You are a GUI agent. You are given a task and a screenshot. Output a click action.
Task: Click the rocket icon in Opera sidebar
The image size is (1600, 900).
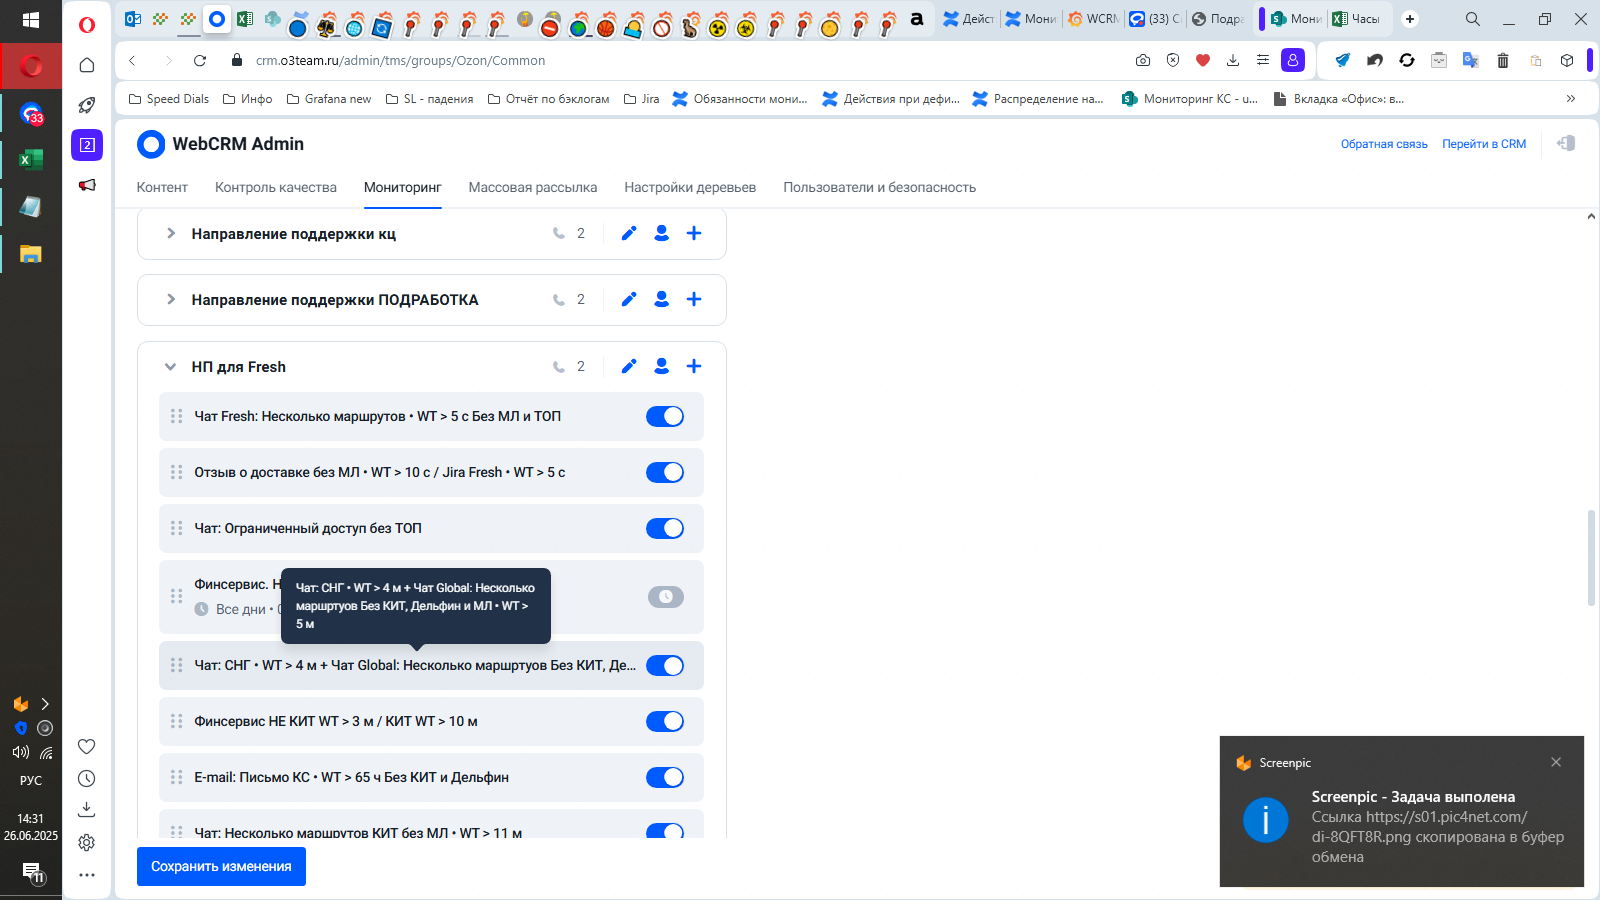pos(87,105)
